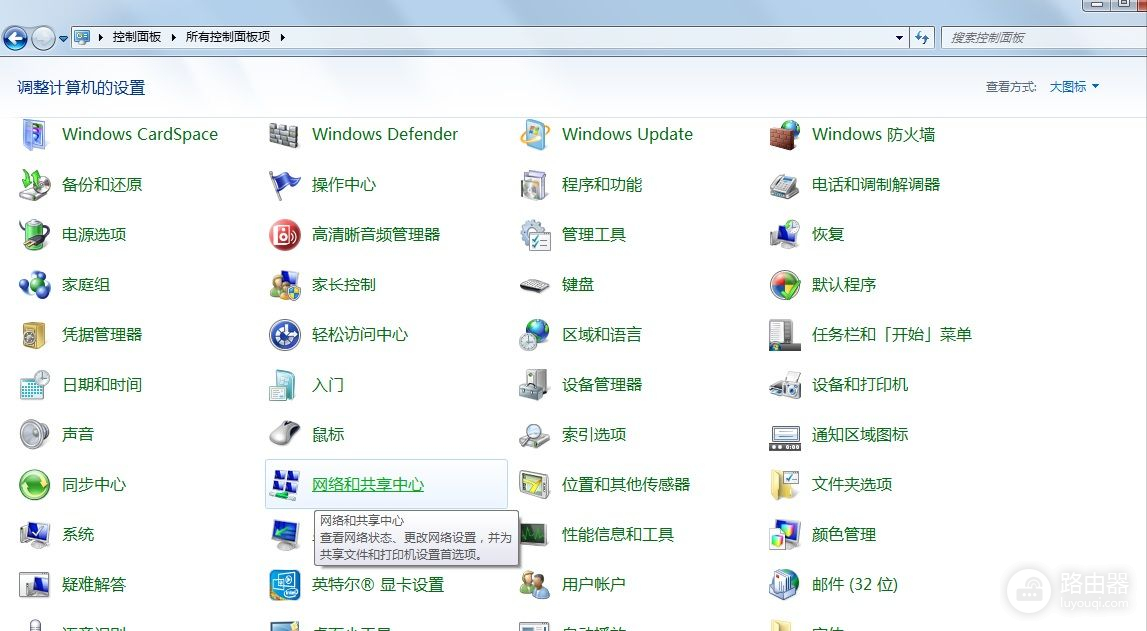
Task: Open the 用户帐户 link
Action: [593, 585]
